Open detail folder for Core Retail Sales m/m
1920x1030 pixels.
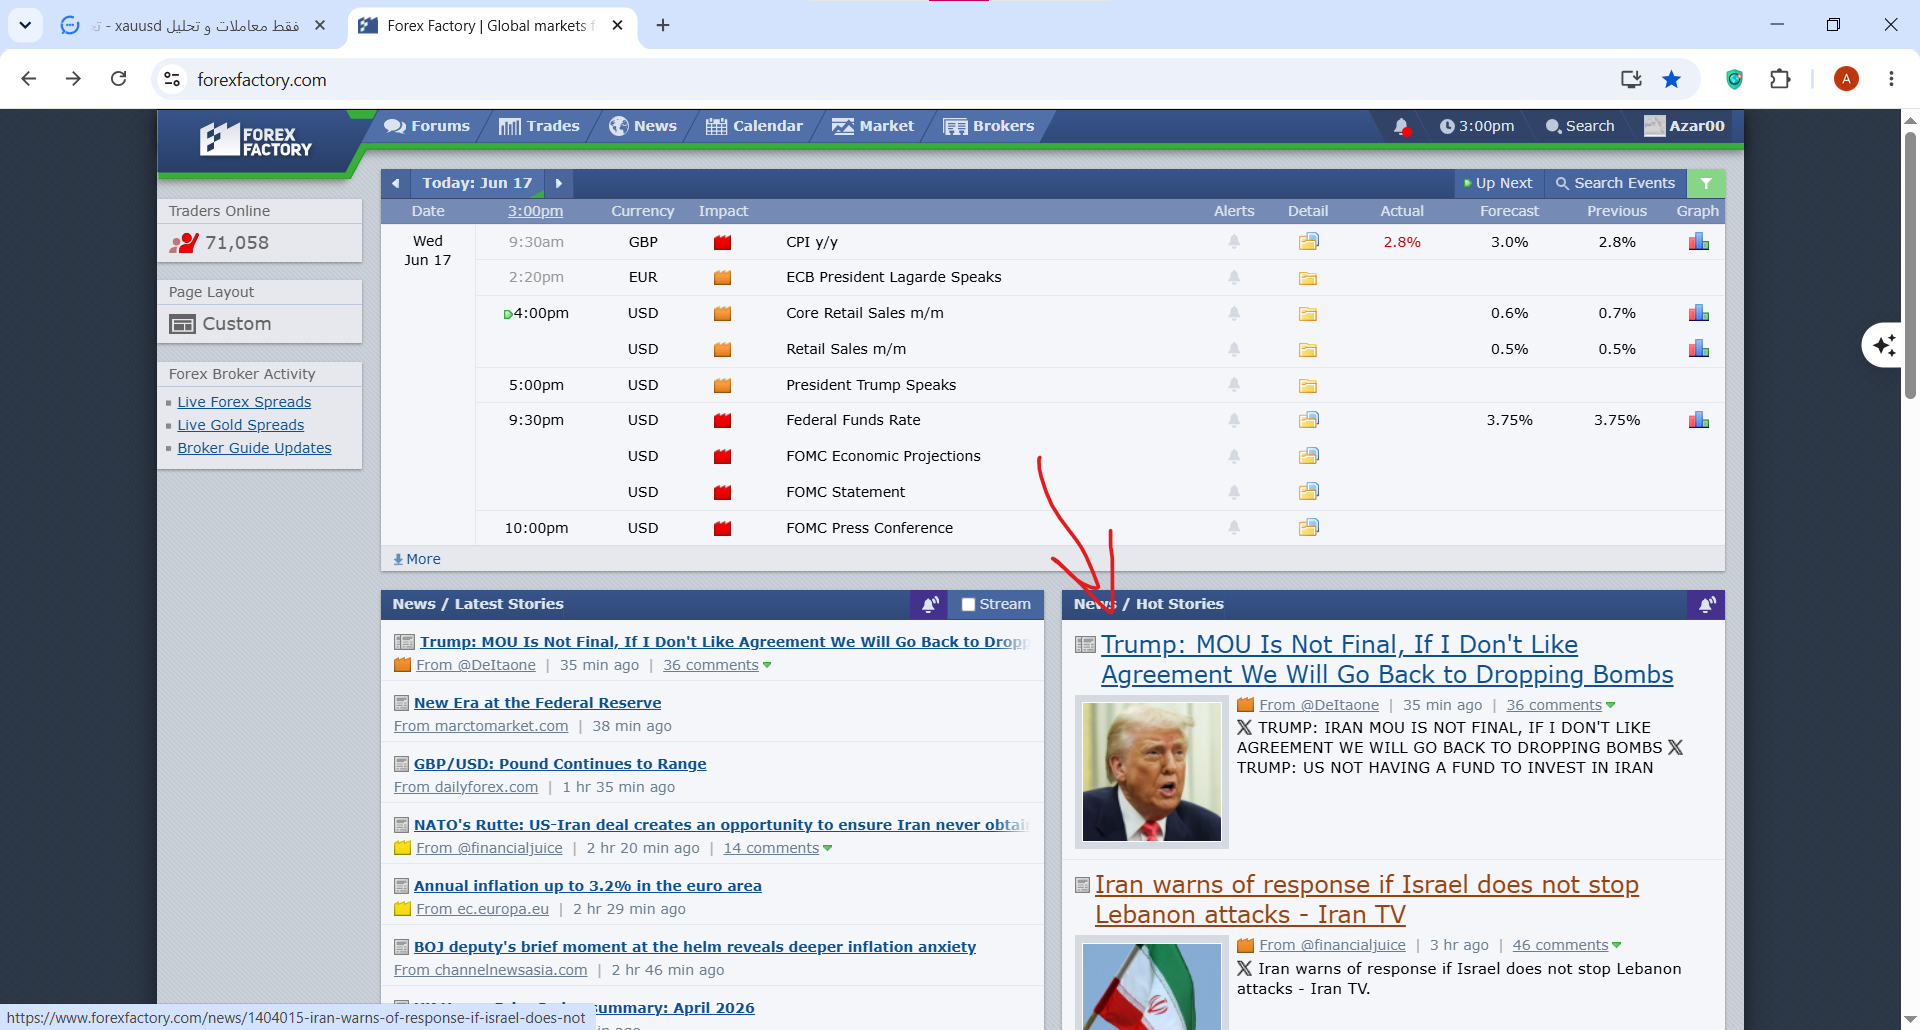click(x=1308, y=314)
